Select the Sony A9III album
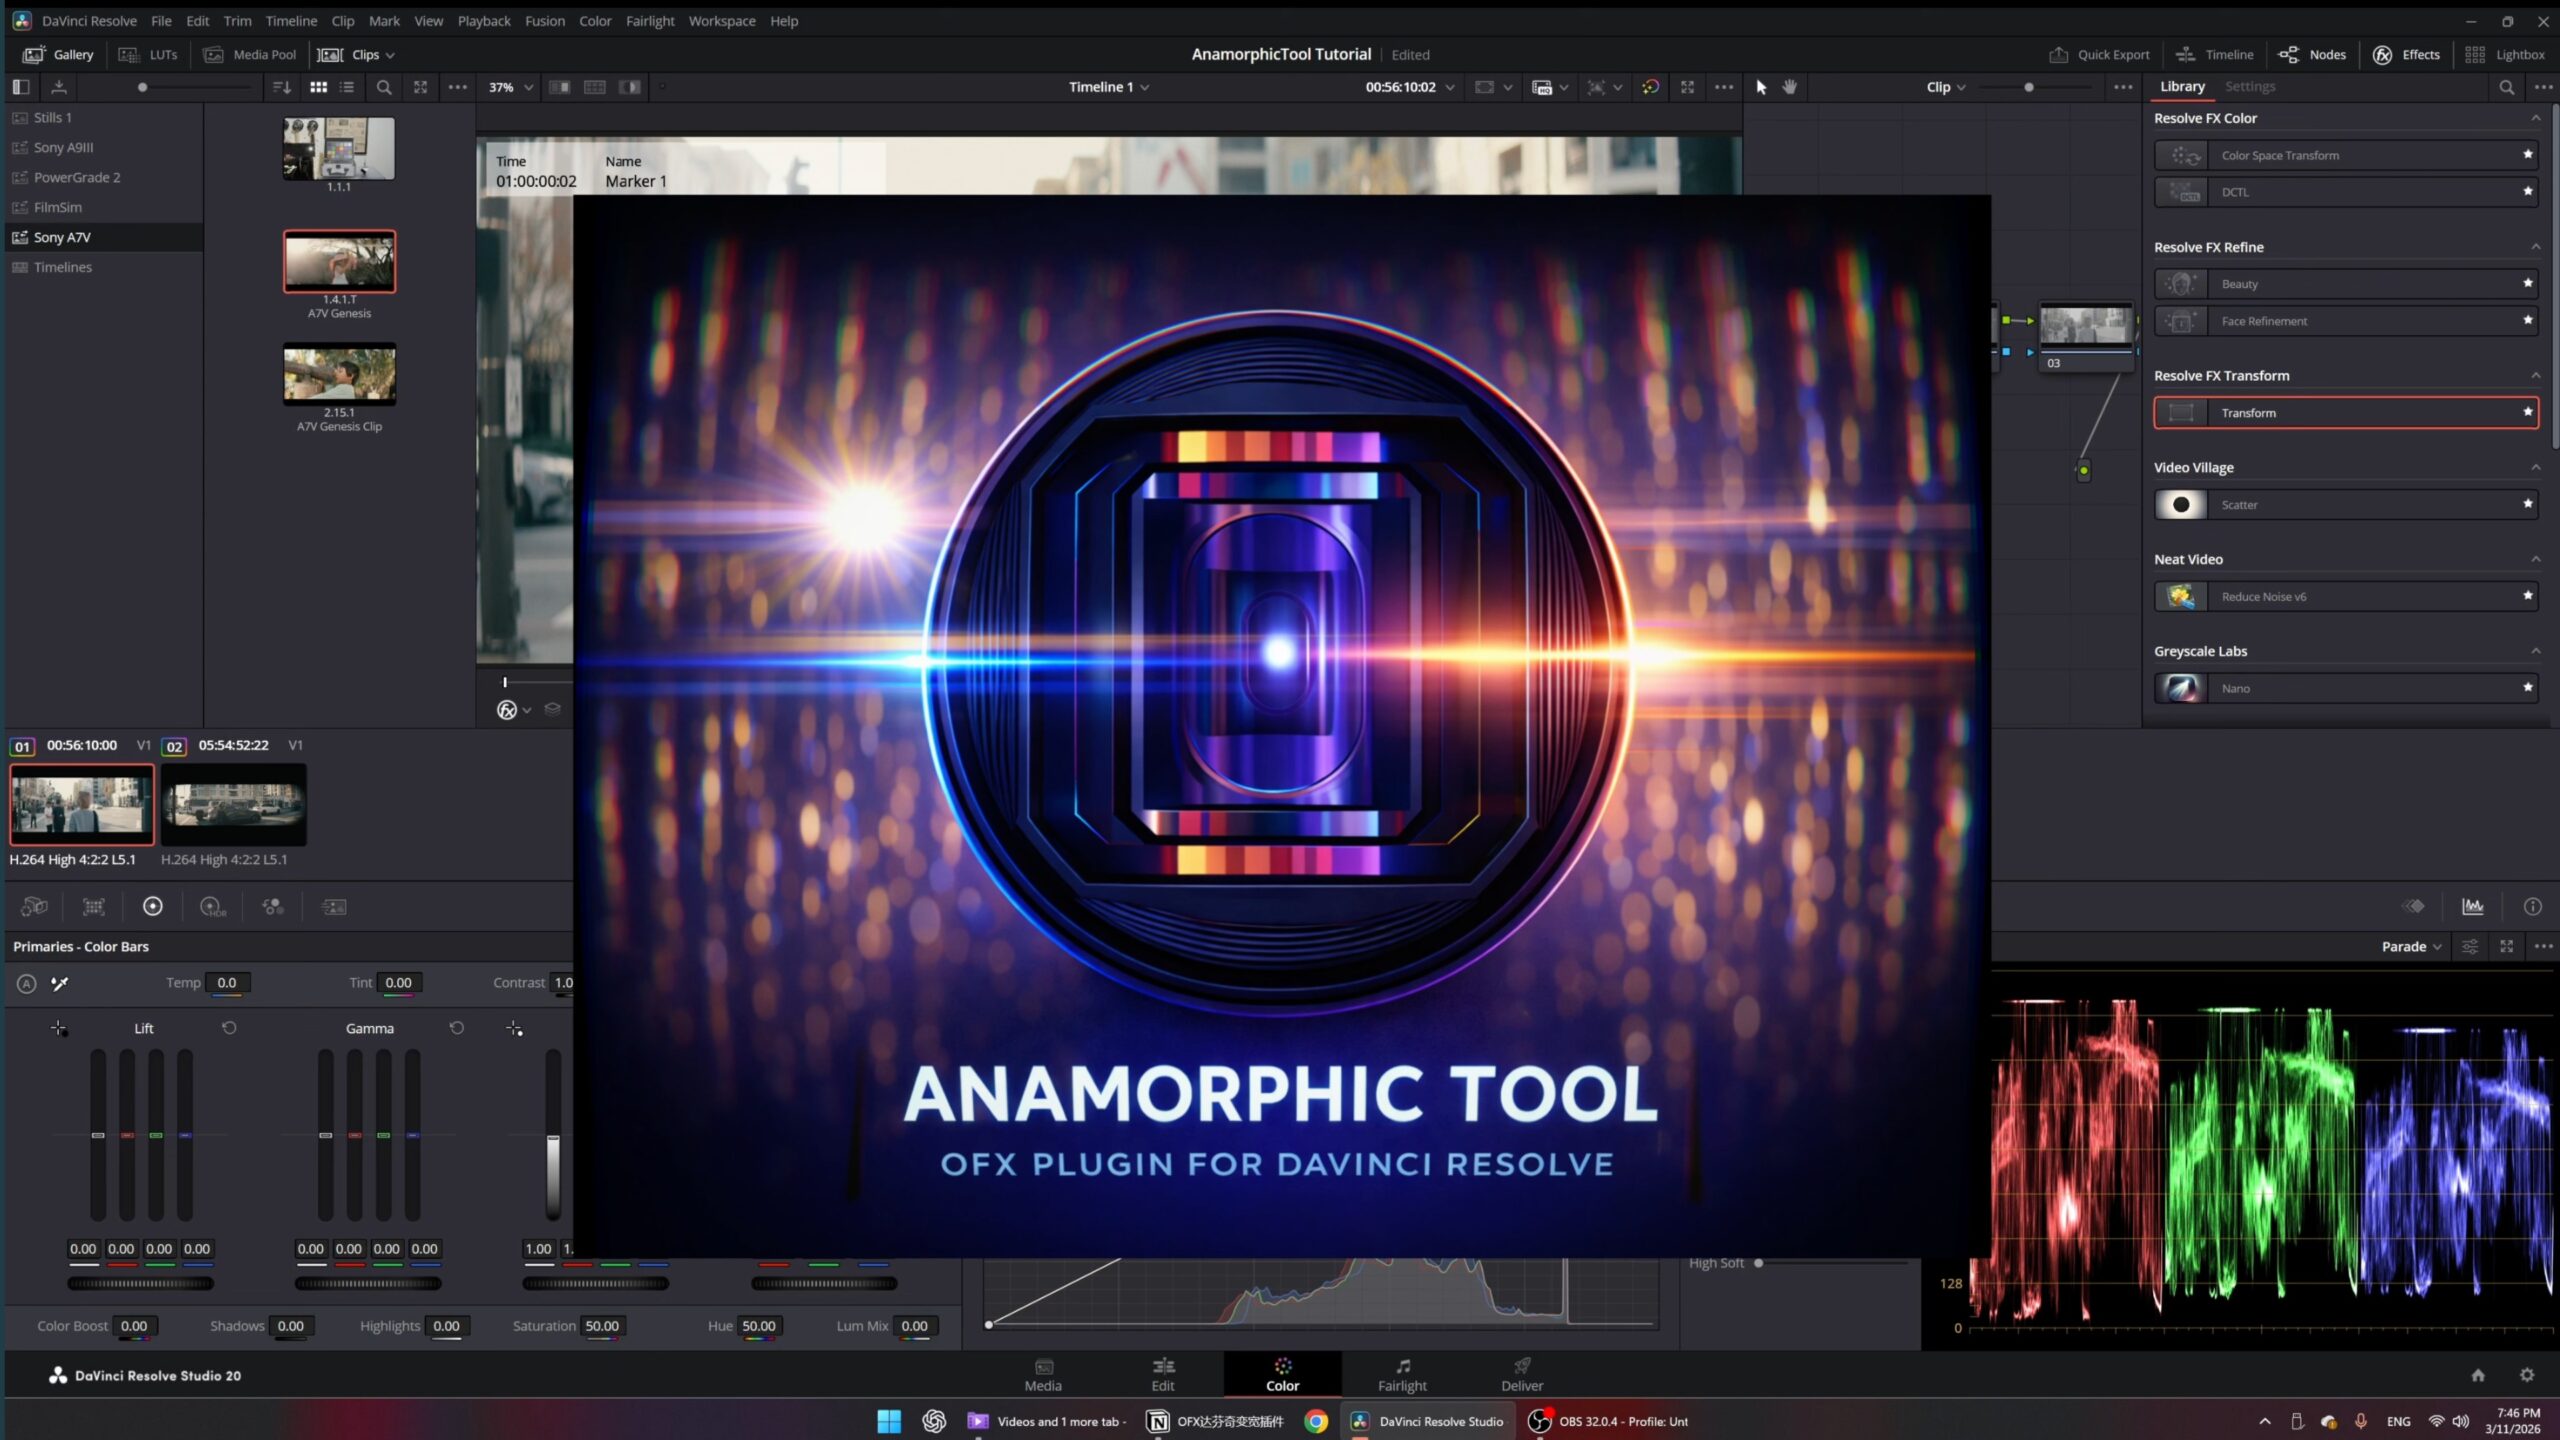The height and width of the screenshot is (1440, 2560). pyautogui.click(x=63, y=147)
